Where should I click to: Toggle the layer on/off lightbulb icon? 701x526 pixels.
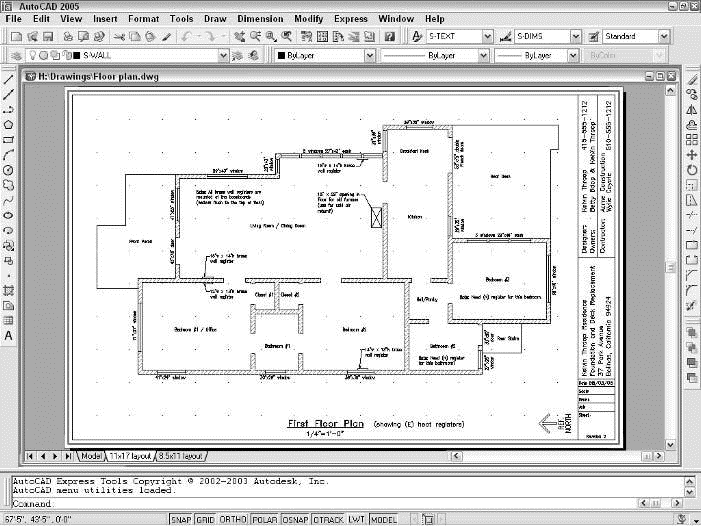coord(32,55)
